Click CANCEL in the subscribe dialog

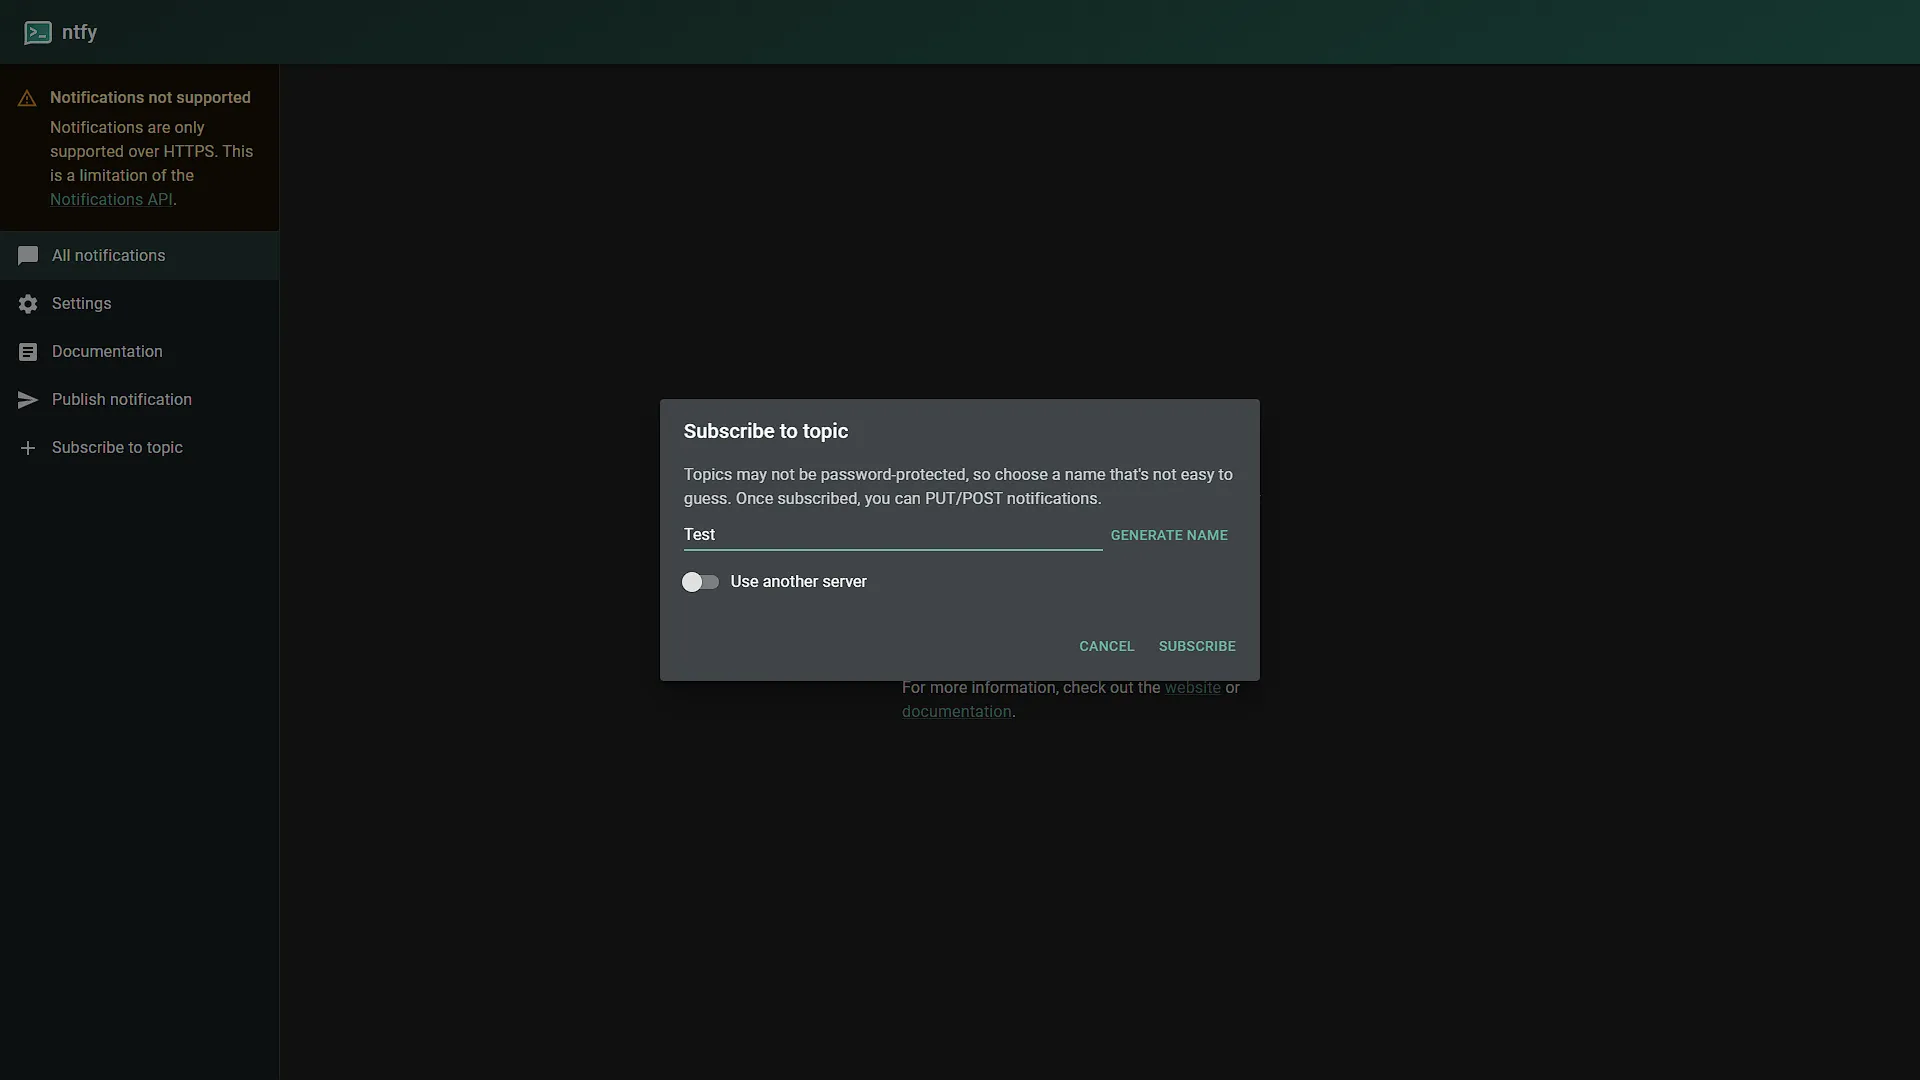click(x=1106, y=646)
